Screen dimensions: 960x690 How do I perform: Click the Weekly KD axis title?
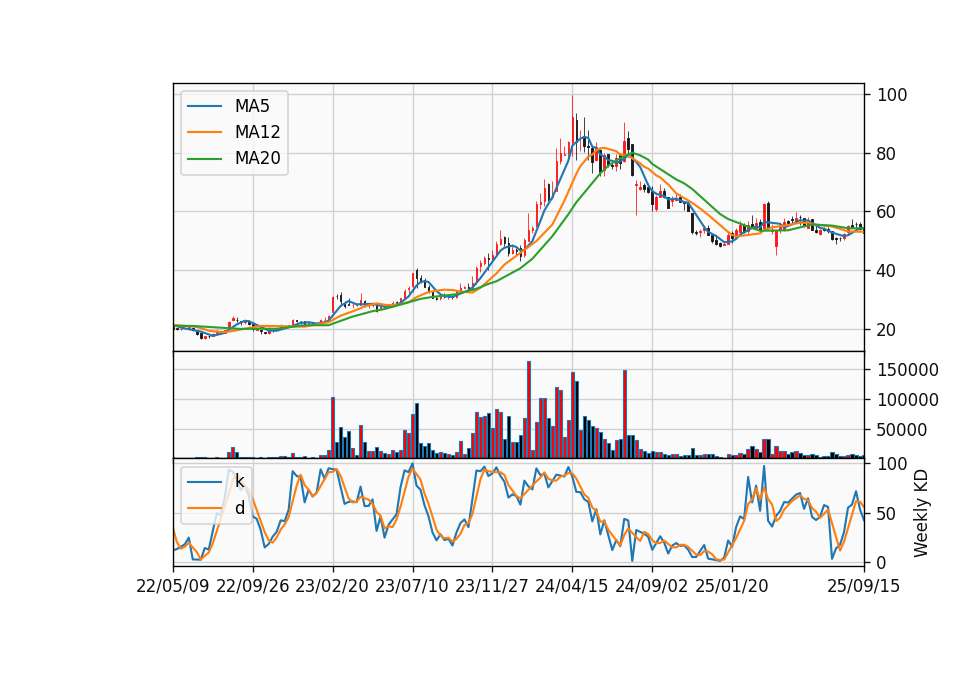tap(921, 514)
